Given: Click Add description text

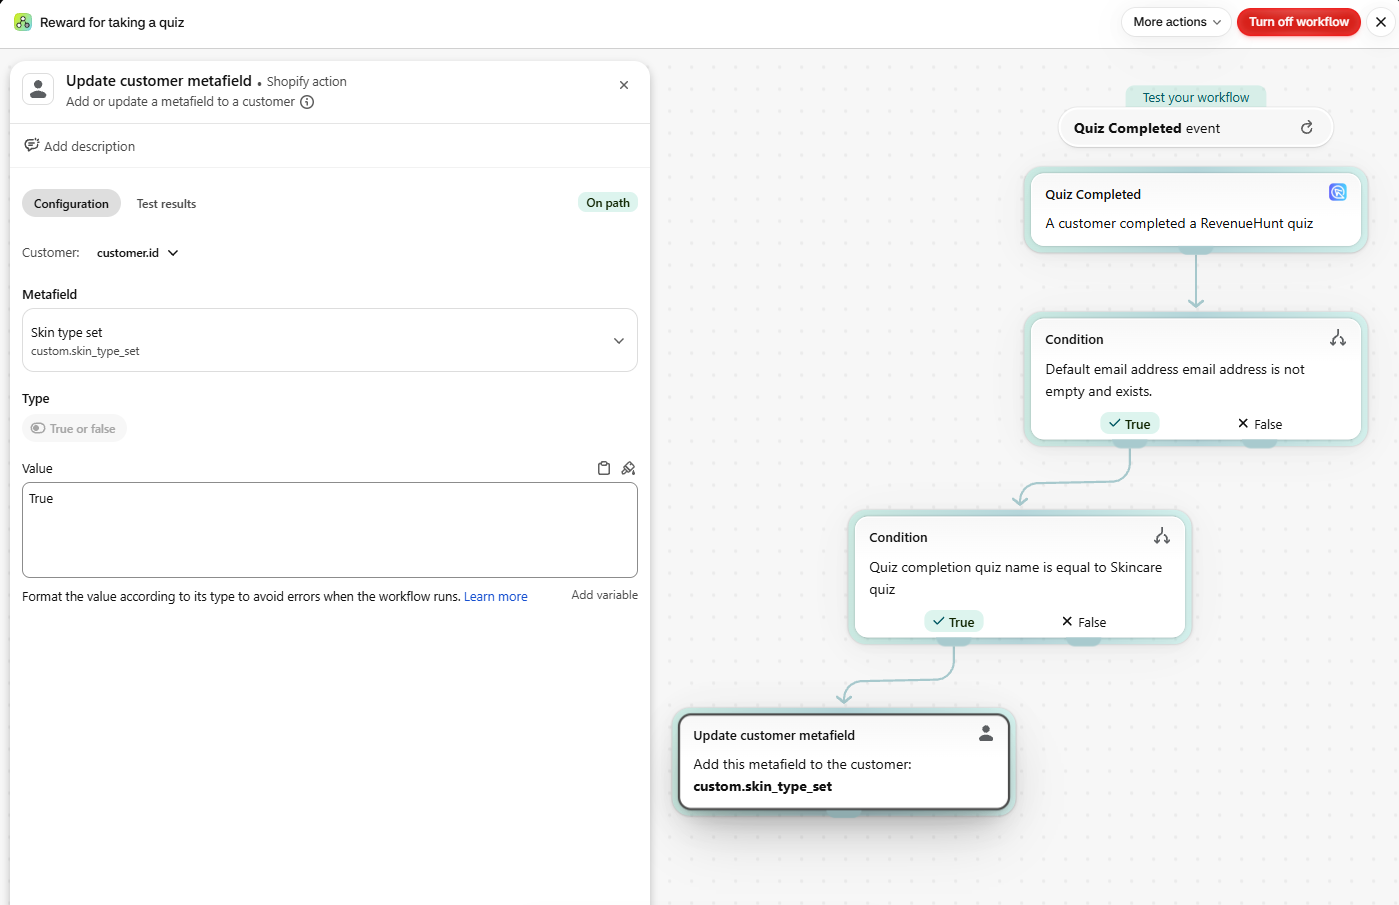Looking at the screenshot, I should 89,146.
